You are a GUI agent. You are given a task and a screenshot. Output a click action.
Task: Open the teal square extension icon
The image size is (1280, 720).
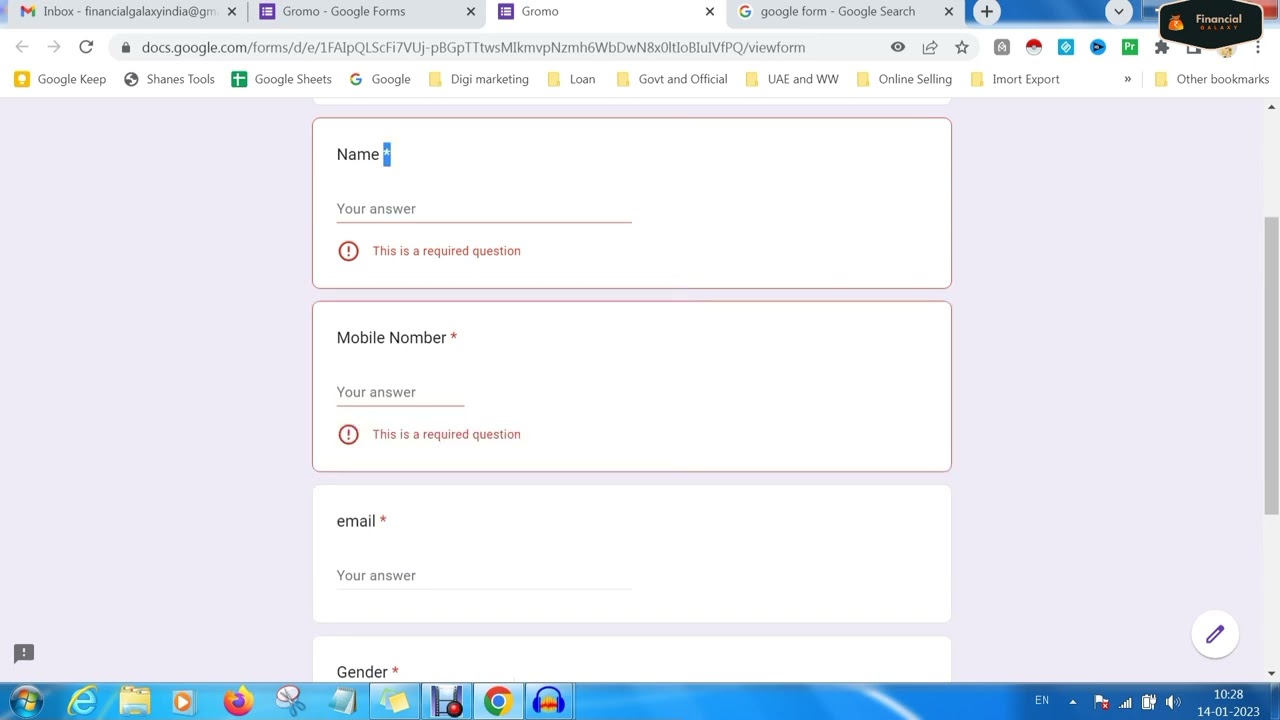click(x=1066, y=47)
